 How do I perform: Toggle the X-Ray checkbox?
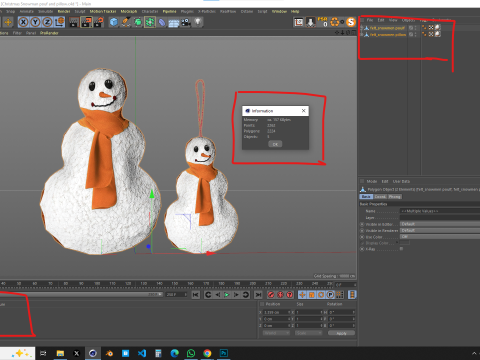click(401, 249)
